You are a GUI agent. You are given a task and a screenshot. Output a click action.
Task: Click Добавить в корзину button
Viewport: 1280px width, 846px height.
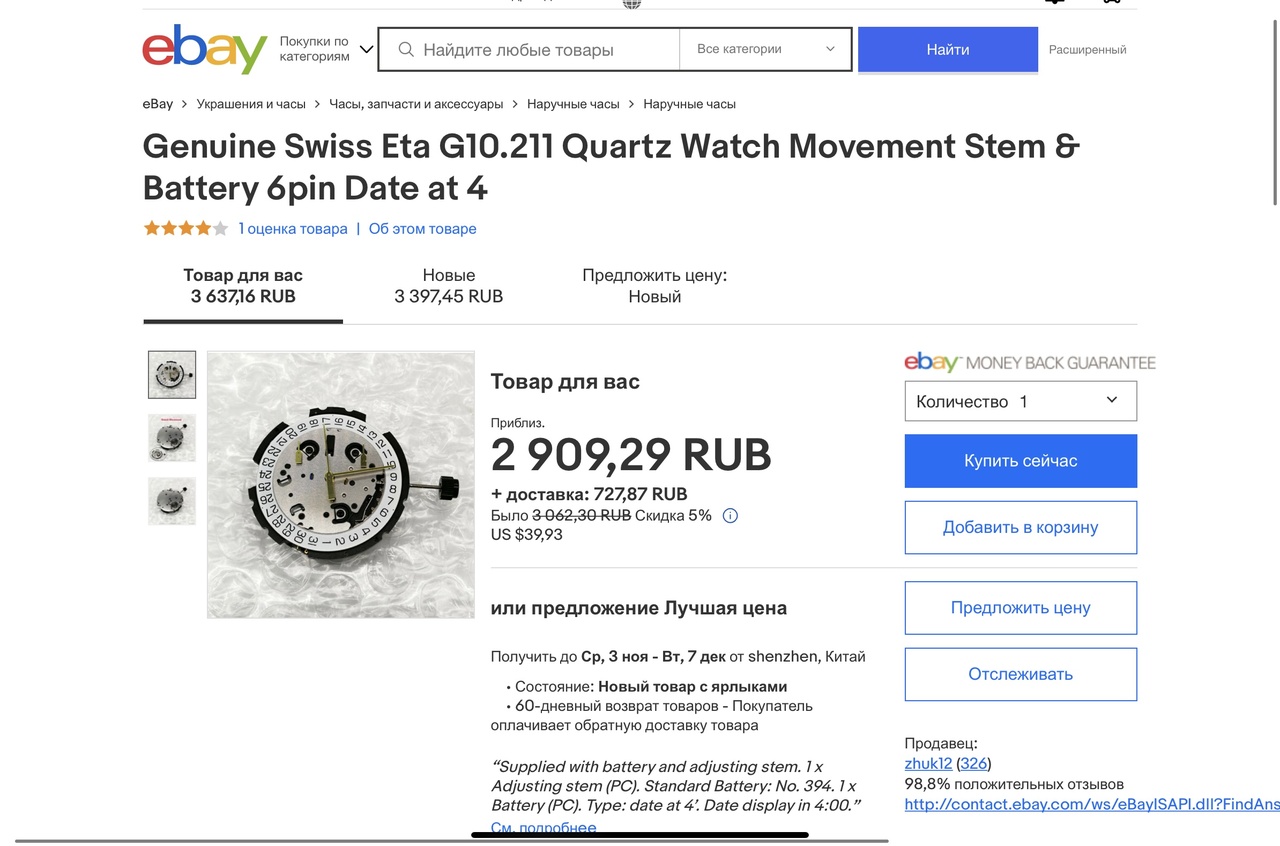[x=1021, y=527]
